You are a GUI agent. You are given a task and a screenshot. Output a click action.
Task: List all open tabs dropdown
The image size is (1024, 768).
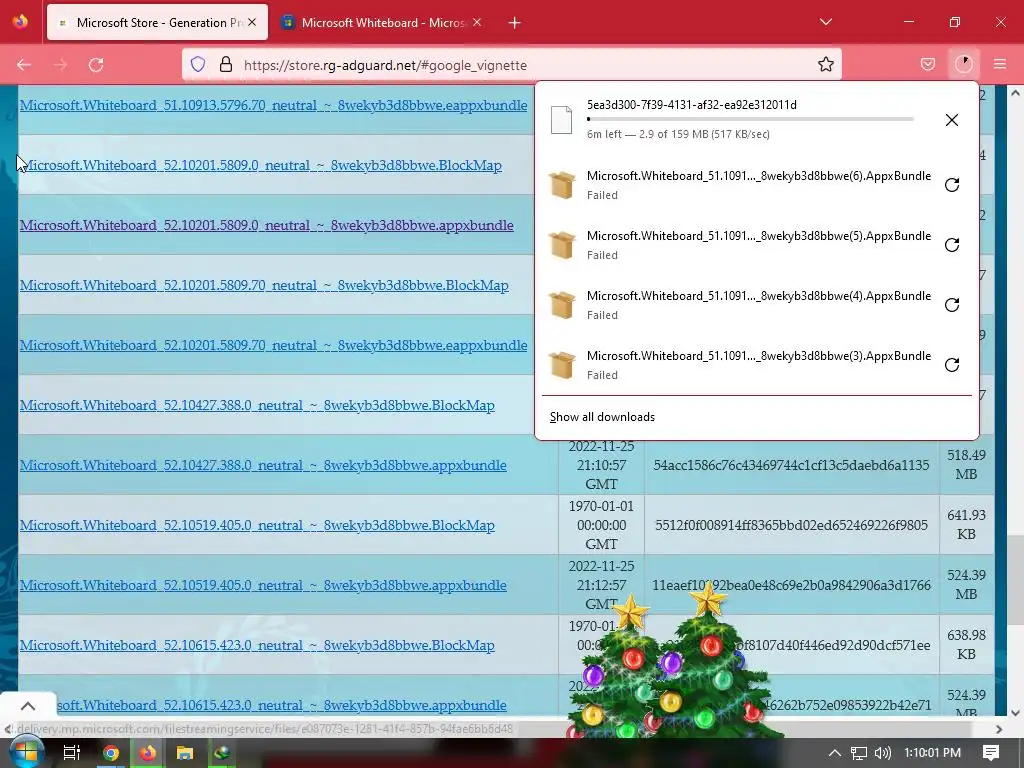[825, 22]
